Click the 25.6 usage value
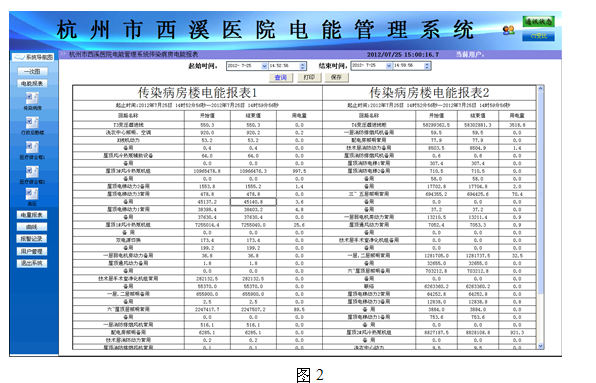The image size is (596, 383). (299, 225)
